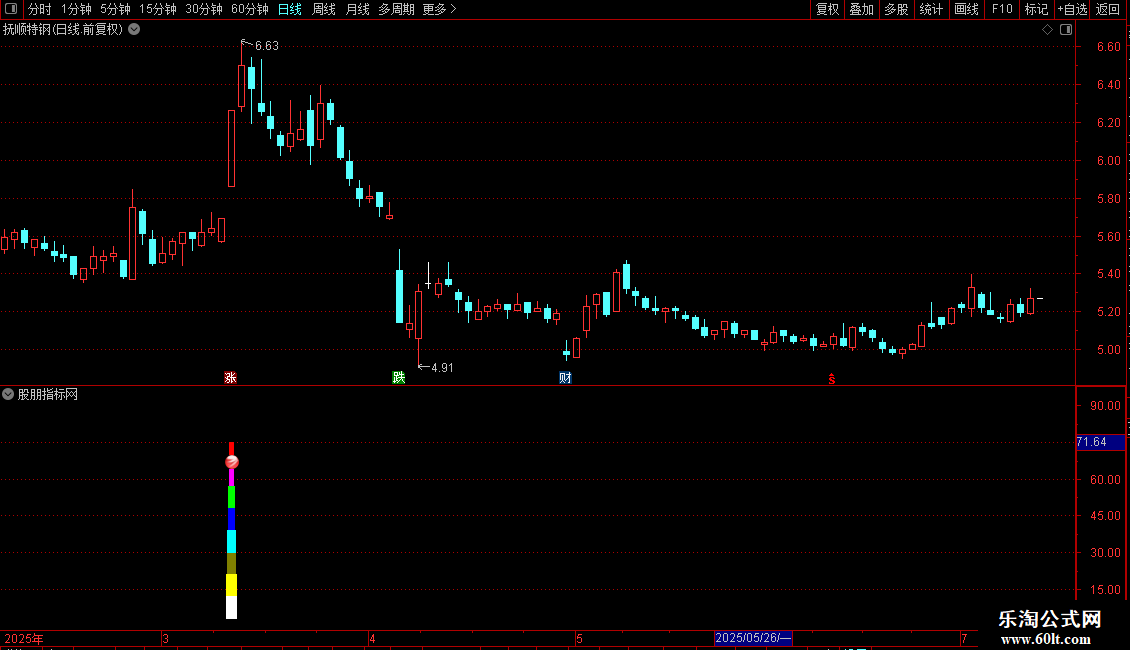Click month 5 on time axis
Image resolution: width=1130 pixels, height=650 pixels.
(x=579, y=638)
